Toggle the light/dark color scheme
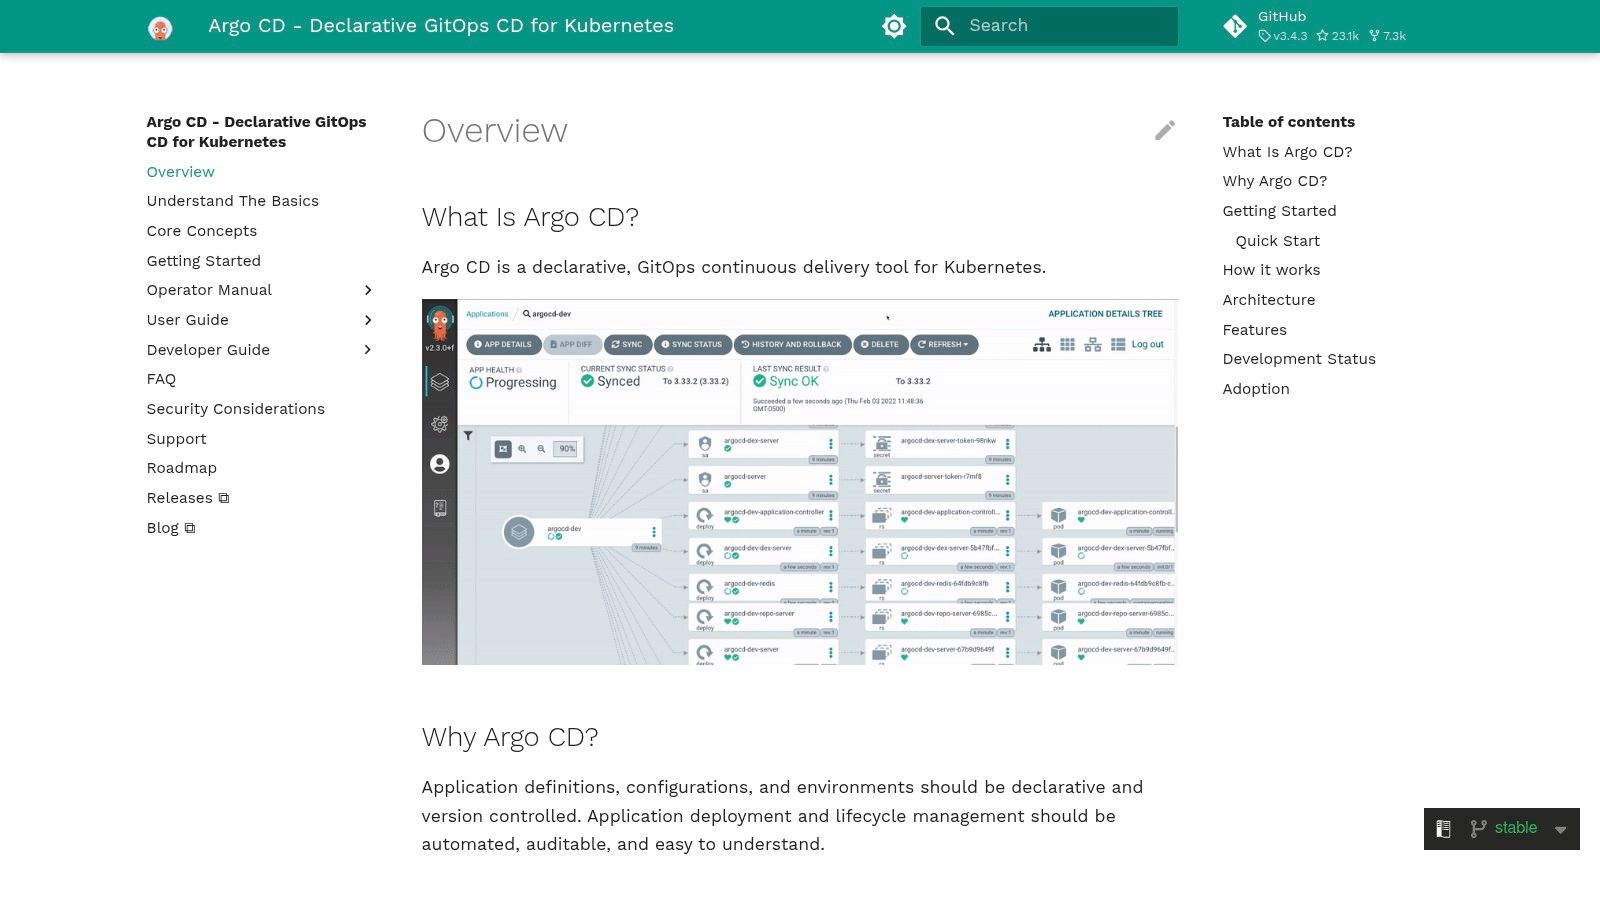Viewport: 1600px width, 900px height. 894,26
